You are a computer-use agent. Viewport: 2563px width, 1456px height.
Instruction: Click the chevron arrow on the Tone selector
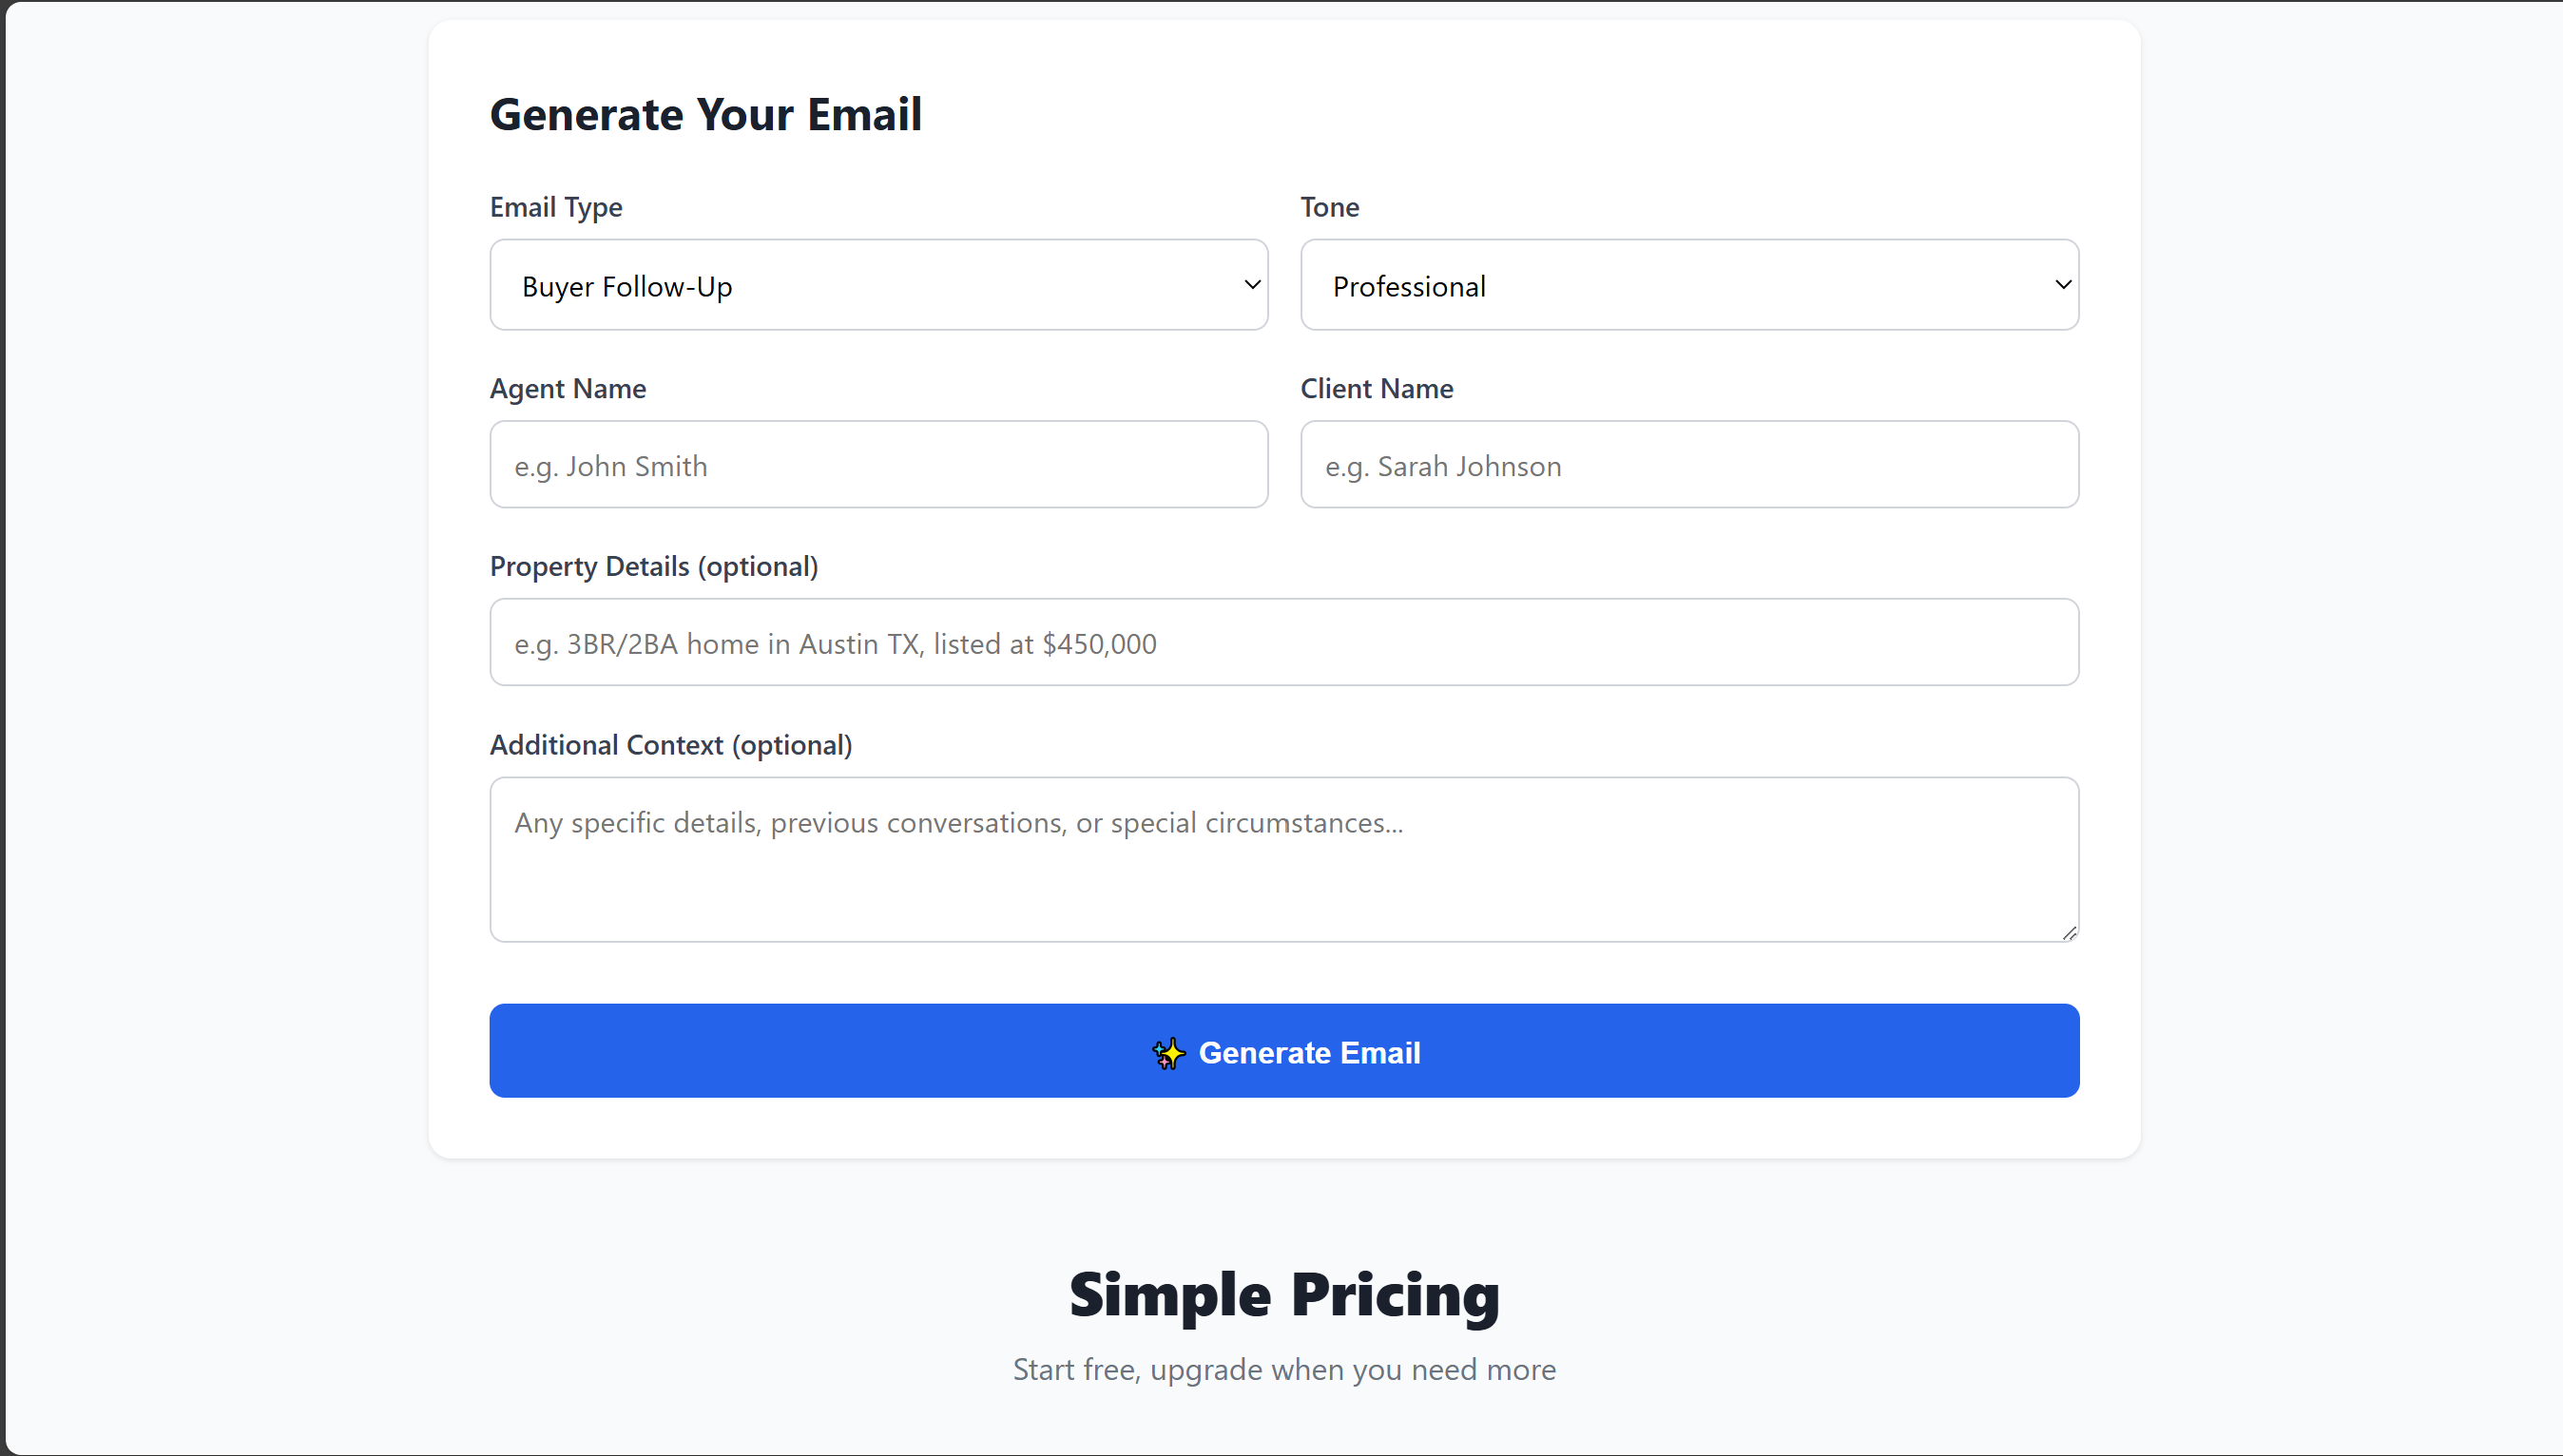pos(2063,284)
